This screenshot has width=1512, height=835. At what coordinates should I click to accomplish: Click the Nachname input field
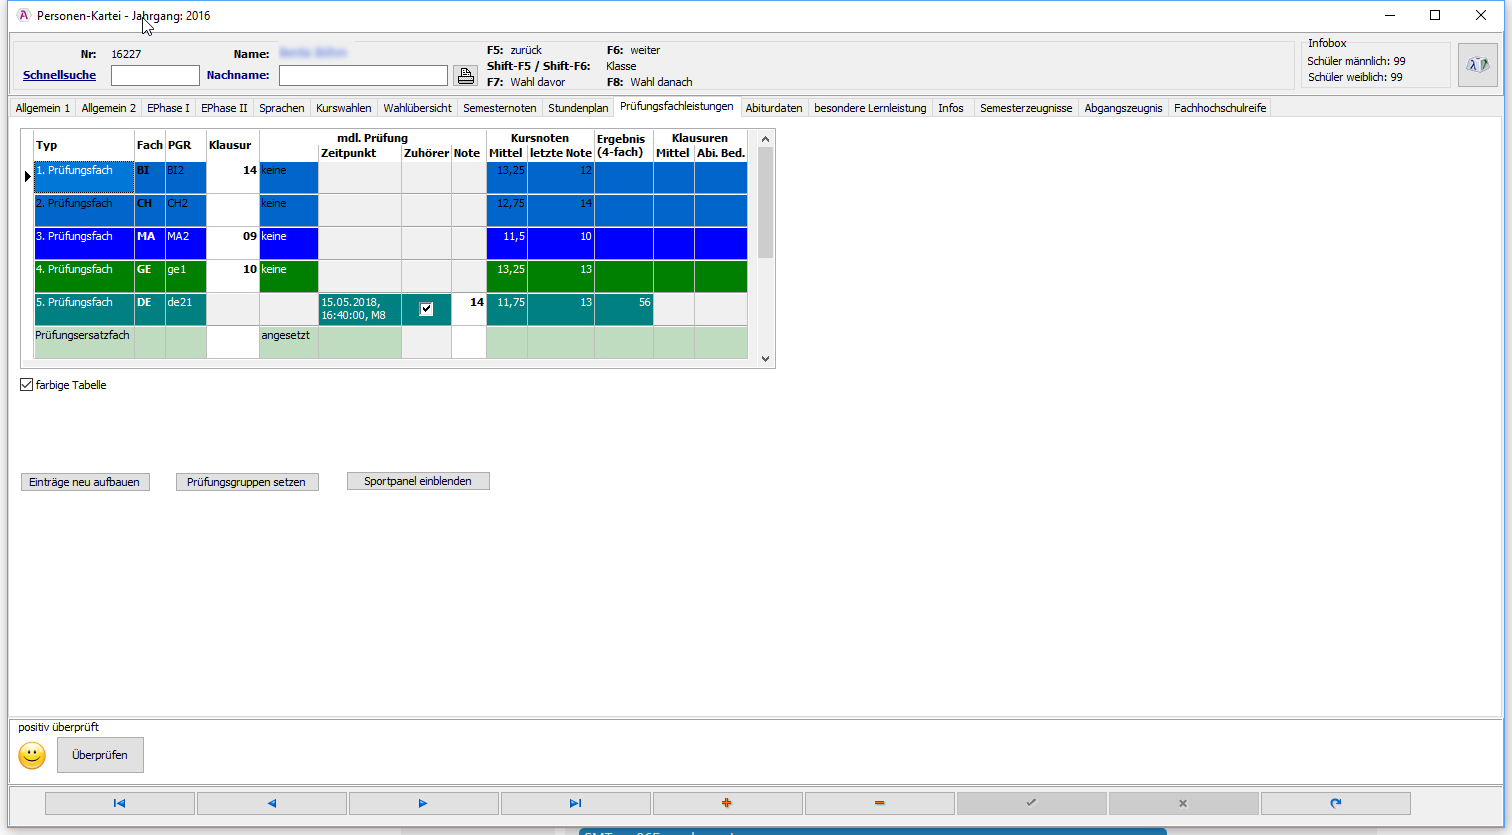pyautogui.click(x=363, y=75)
